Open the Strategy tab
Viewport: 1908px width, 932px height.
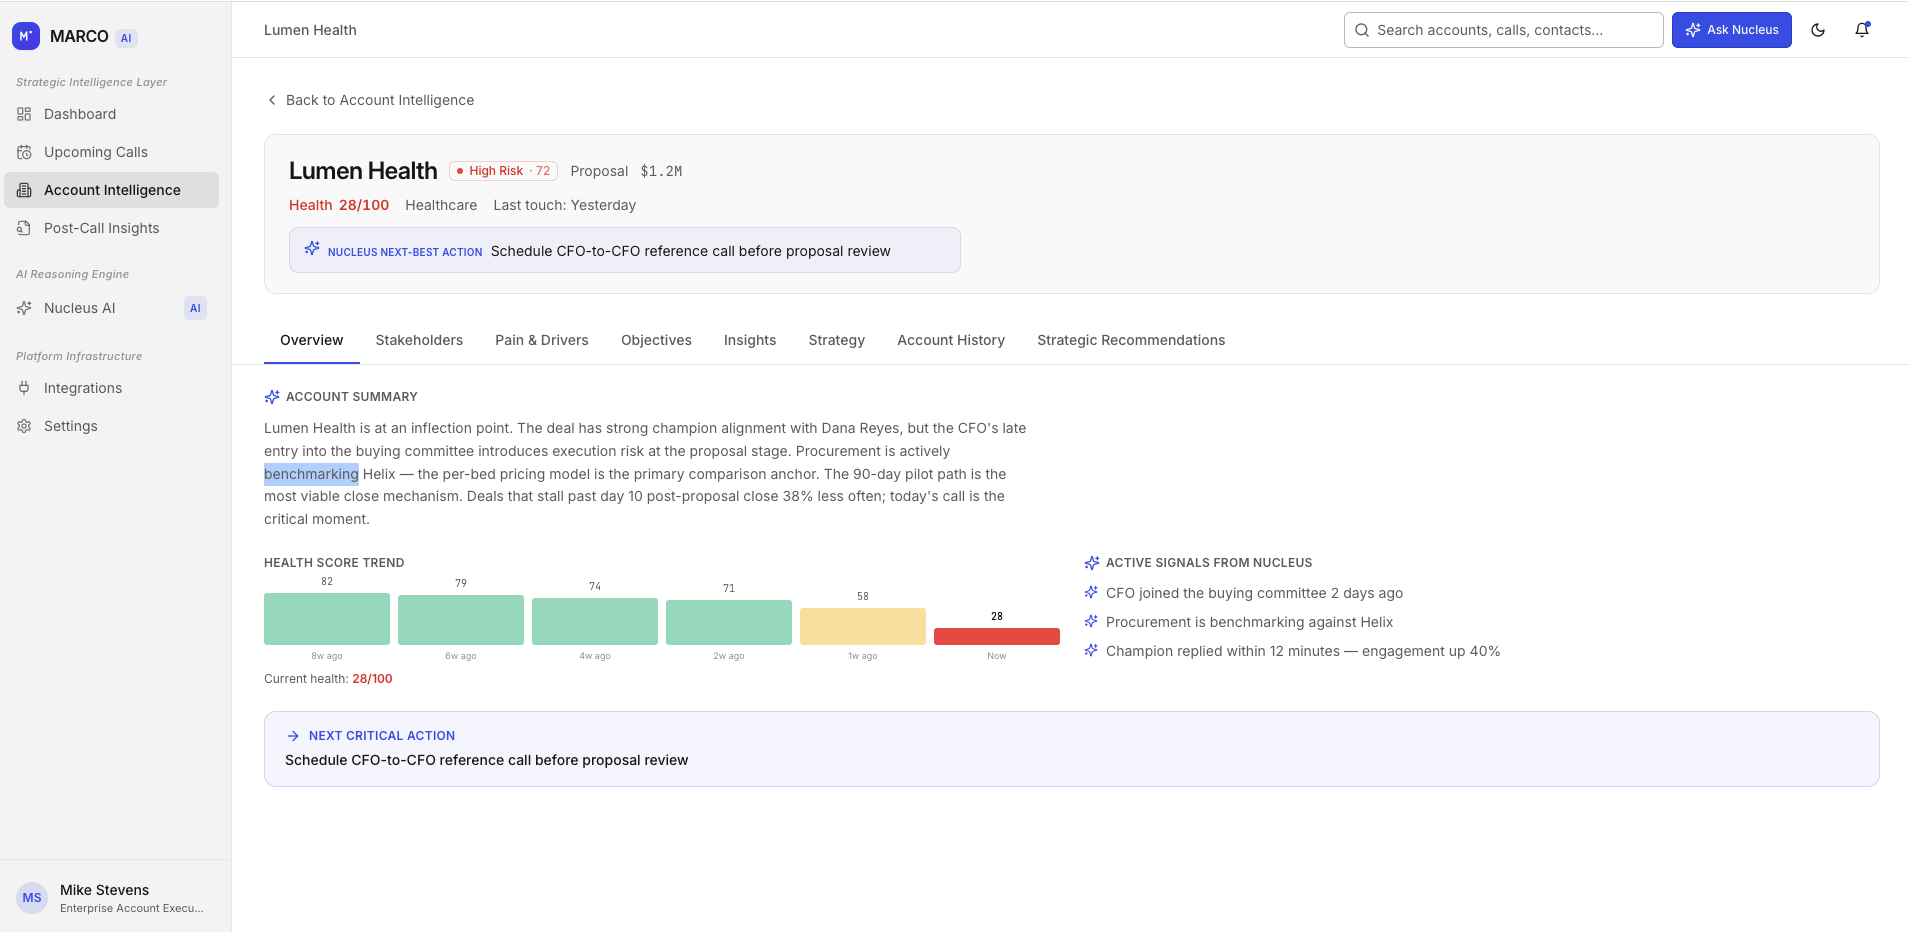point(837,340)
